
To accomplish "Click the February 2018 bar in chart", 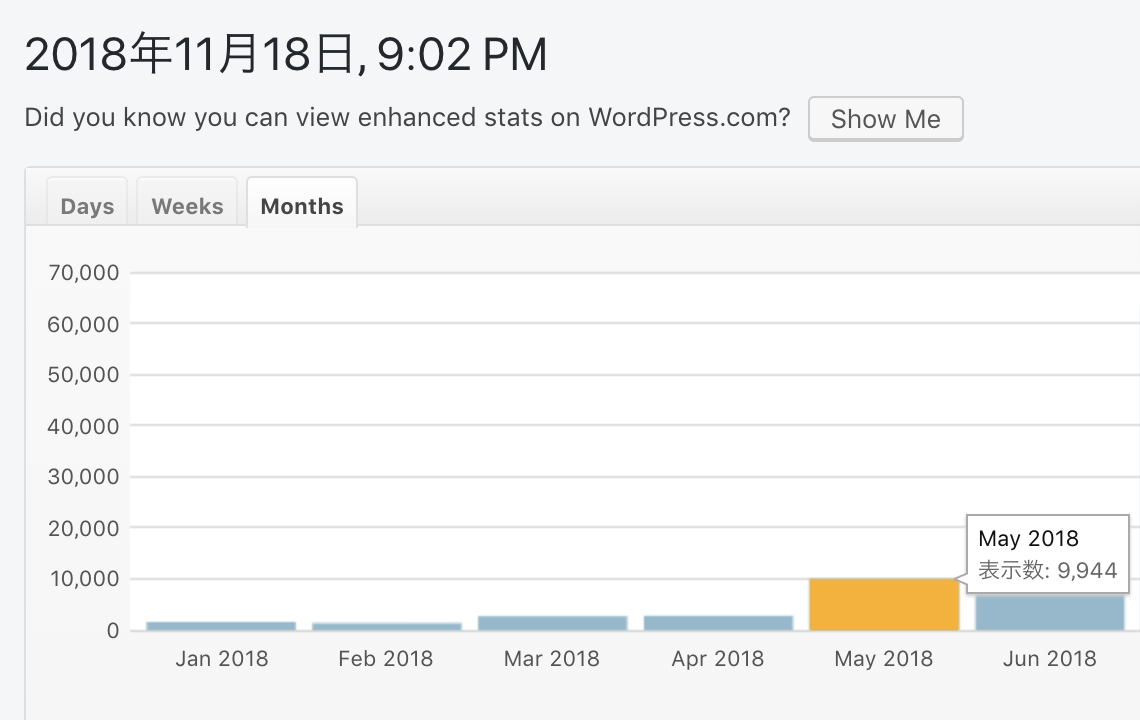I will [x=386, y=627].
